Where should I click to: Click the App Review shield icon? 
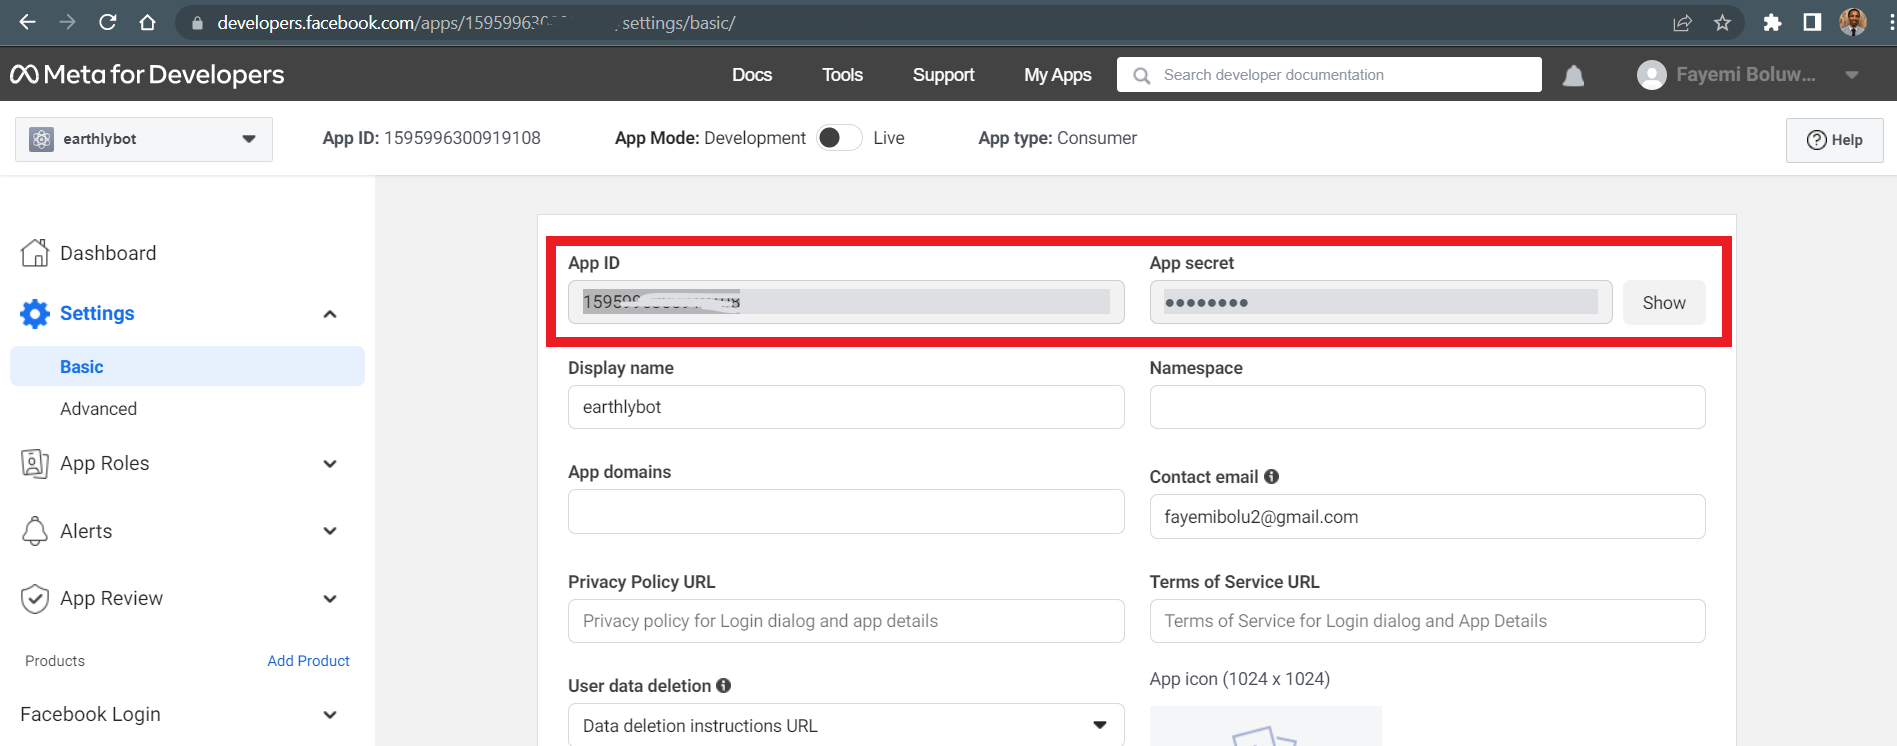(x=35, y=599)
